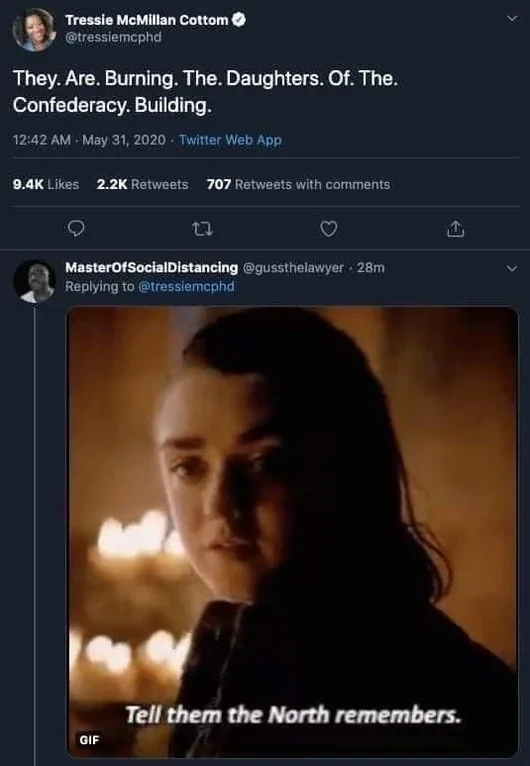
Task: Click the verified badge next to Tressie McMillan Cottom
Action: [x=238, y=20]
